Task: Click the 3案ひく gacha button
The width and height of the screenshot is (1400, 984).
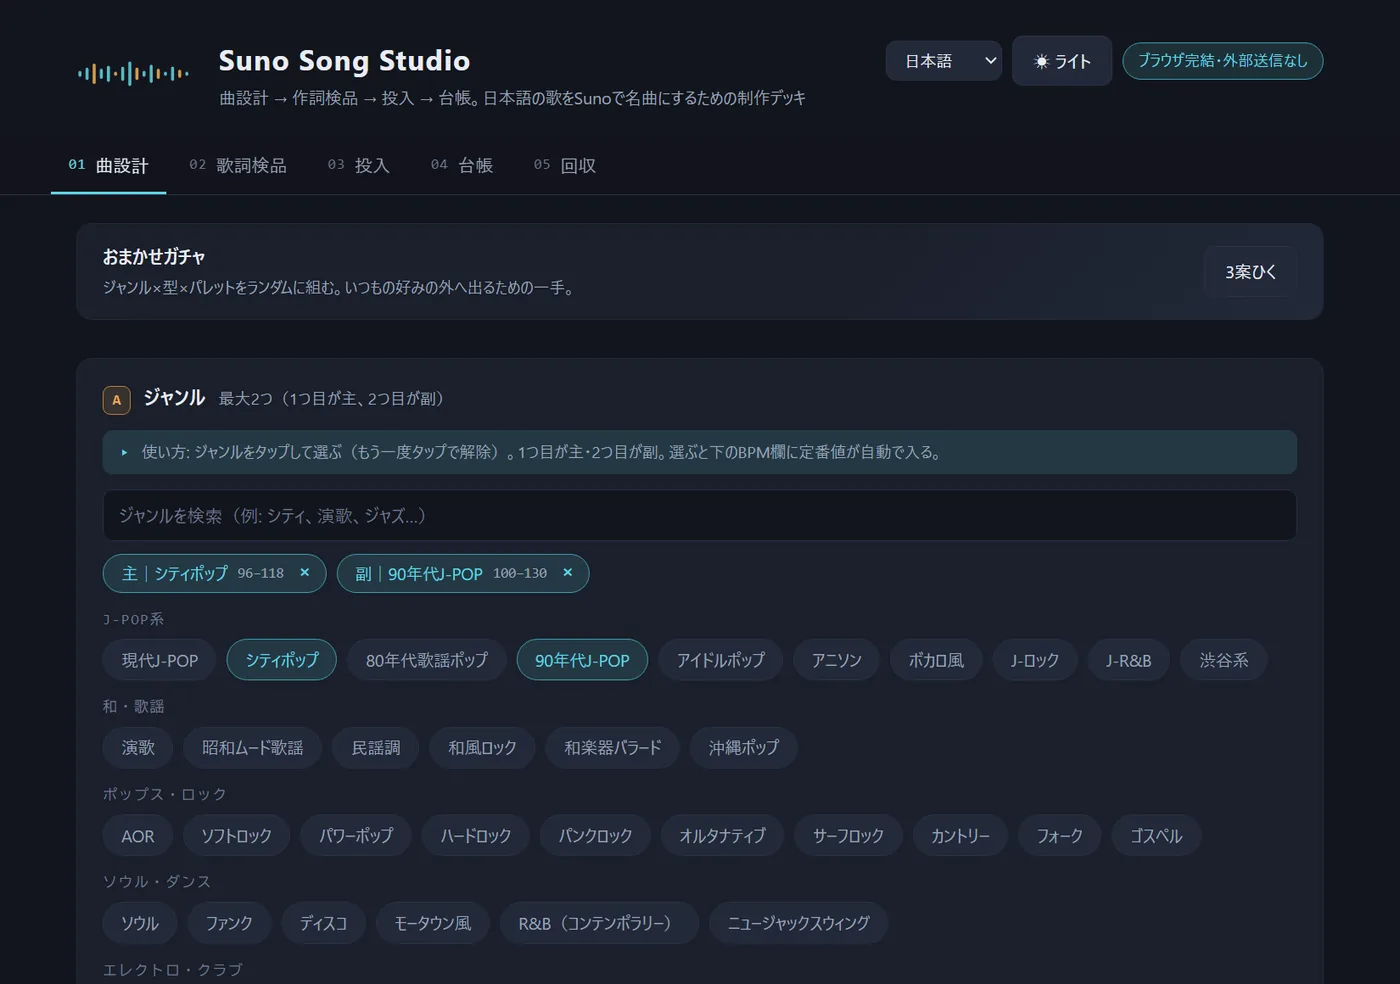Action: (x=1250, y=272)
